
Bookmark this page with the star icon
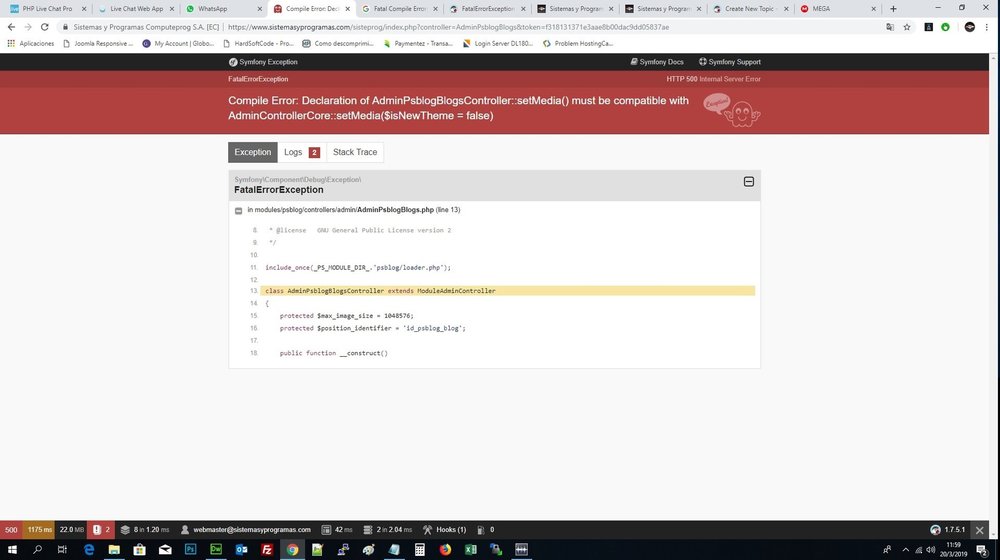907,27
